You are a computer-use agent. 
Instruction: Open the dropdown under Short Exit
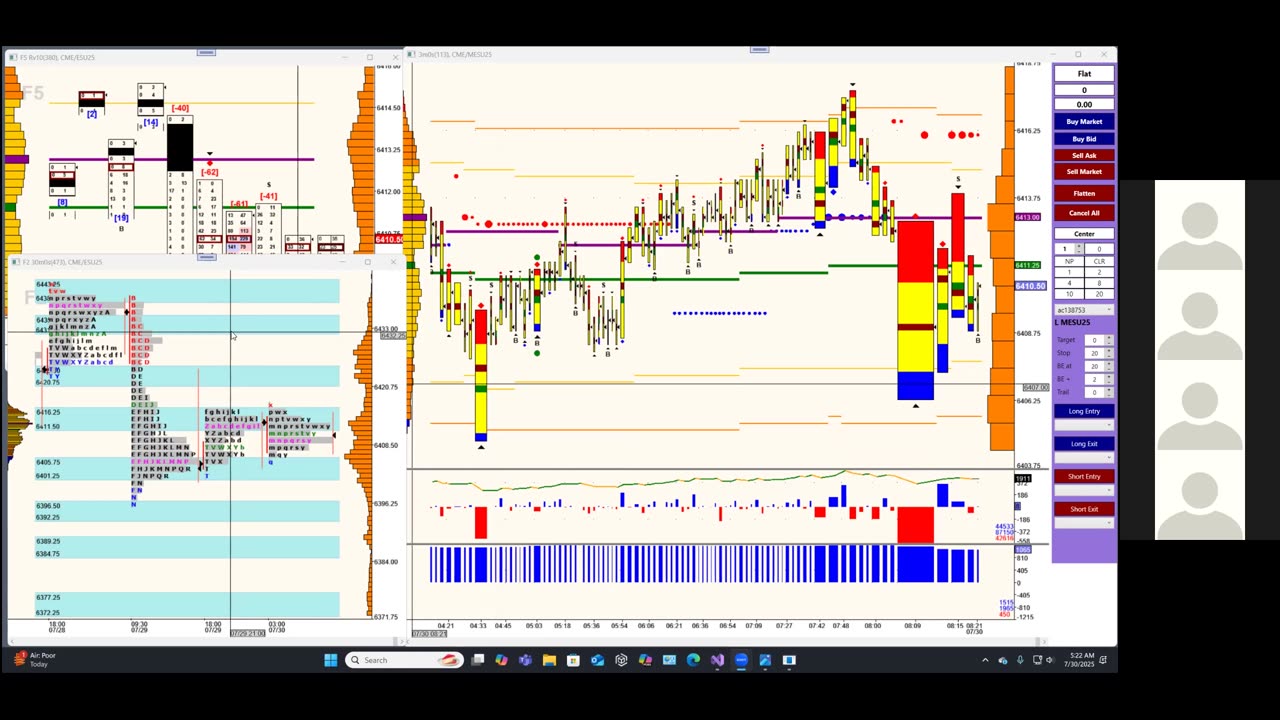tap(1084, 523)
